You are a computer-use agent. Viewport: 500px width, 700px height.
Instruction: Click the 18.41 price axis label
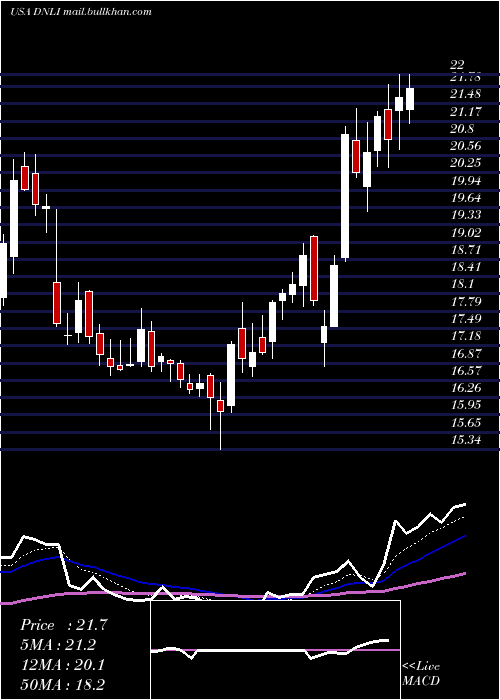(466, 267)
